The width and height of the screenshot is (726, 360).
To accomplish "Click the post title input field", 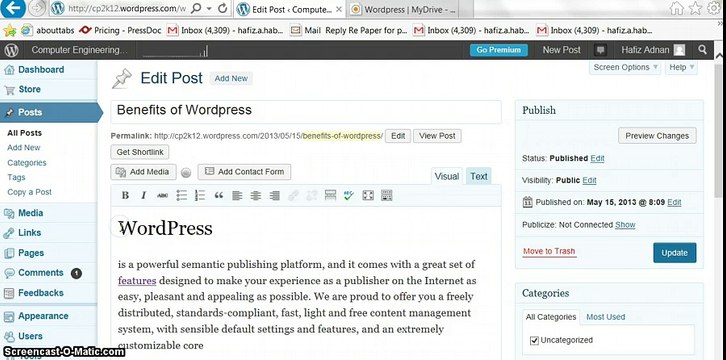I will point(306,112).
